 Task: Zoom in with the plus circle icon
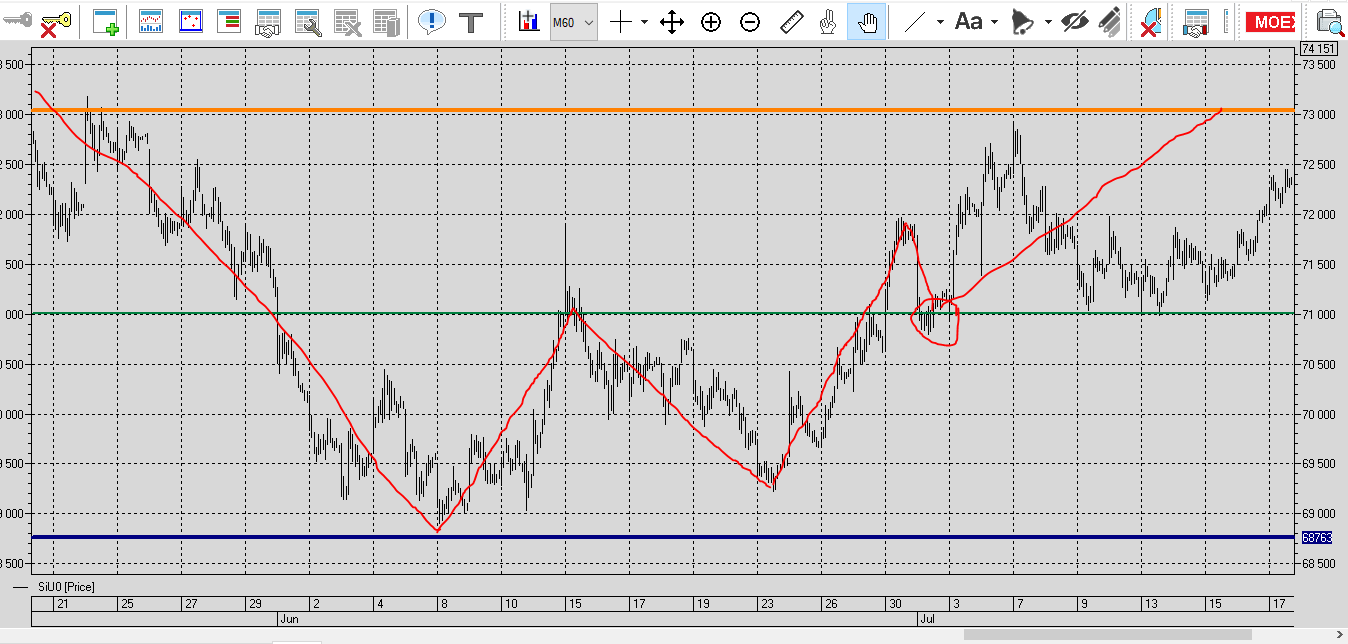tap(711, 22)
